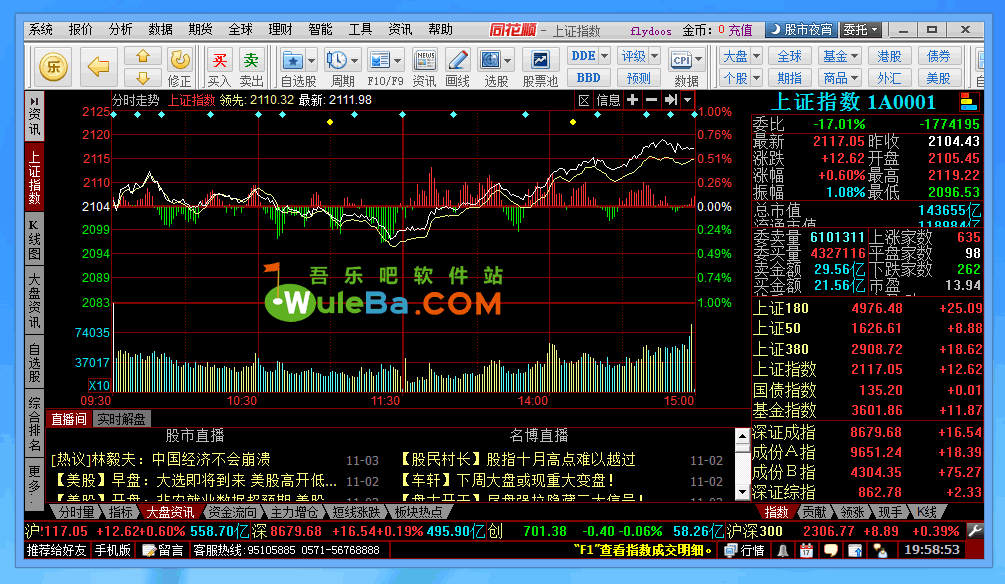The height and width of the screenshot is (584, 1005).
Task: Open the 个股 dropdown arrow
Action: (x=756, y=78)
